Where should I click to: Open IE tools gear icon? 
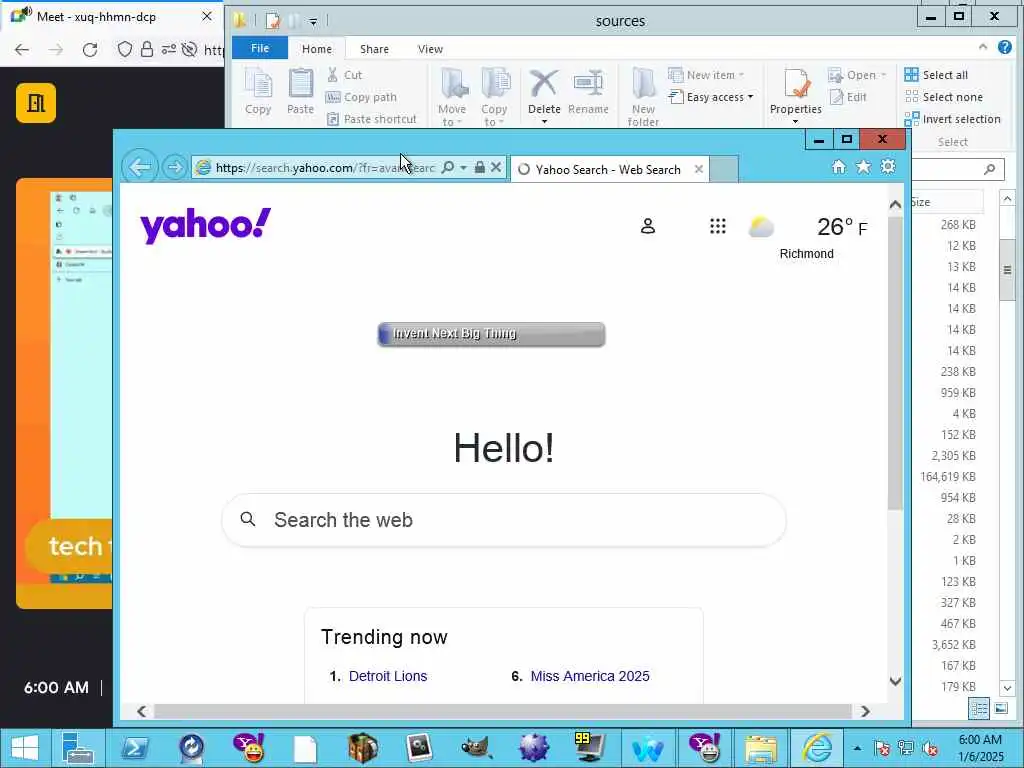point(888,167)
